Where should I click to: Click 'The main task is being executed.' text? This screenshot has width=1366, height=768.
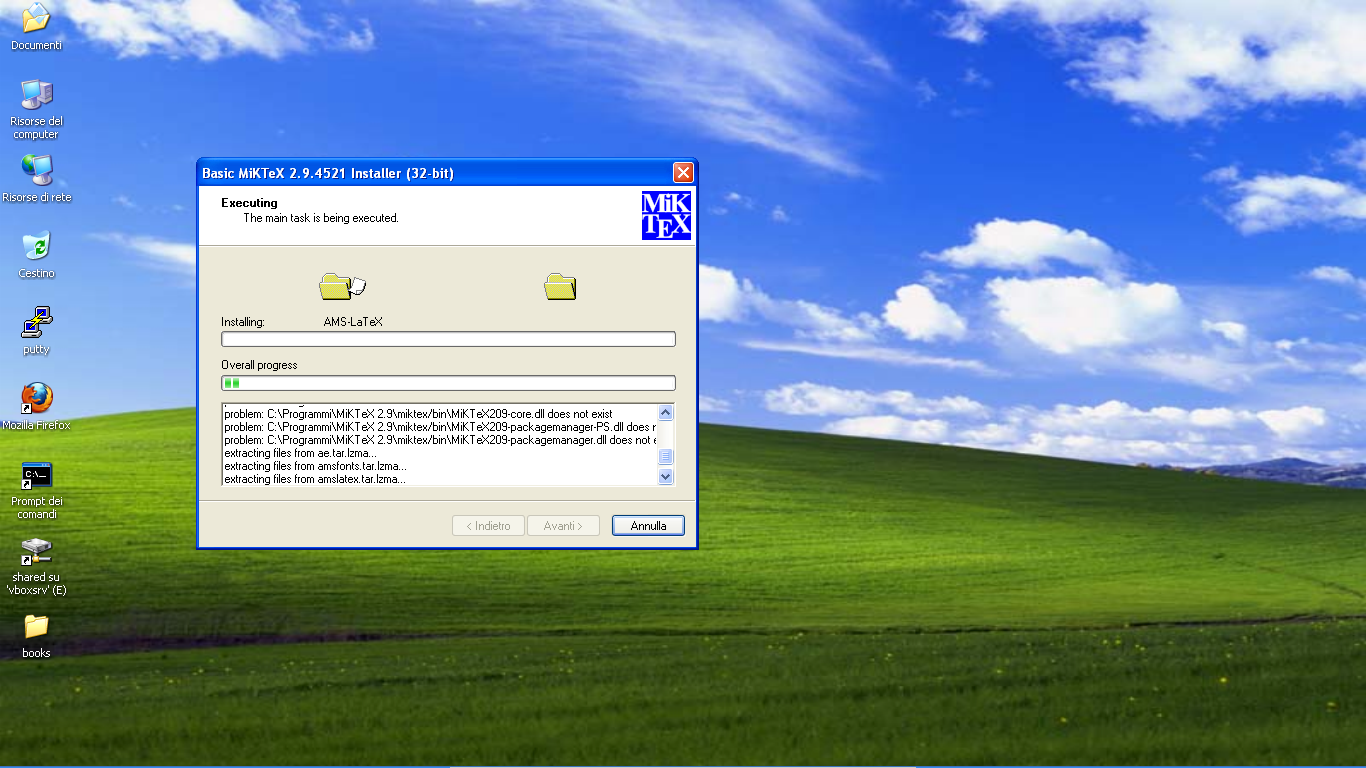(x=321, y=218)
